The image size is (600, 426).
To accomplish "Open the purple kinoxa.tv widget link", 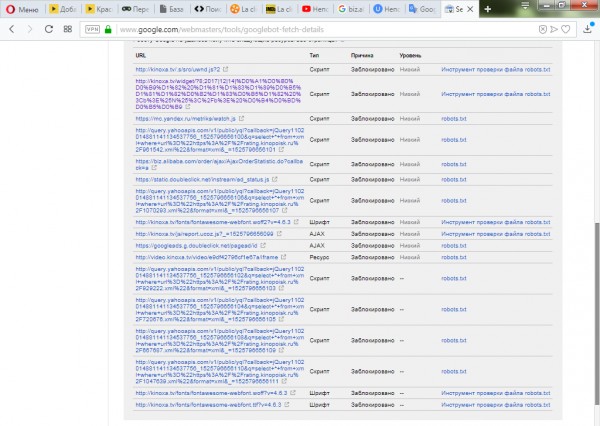I will pyautogui.click(x=218, y=94).
